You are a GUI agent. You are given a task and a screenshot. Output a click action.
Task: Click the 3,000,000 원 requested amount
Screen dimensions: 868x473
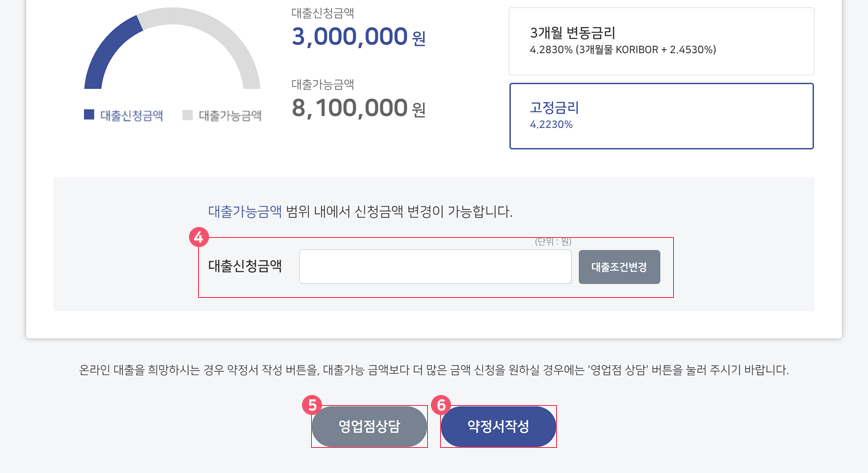359,37
